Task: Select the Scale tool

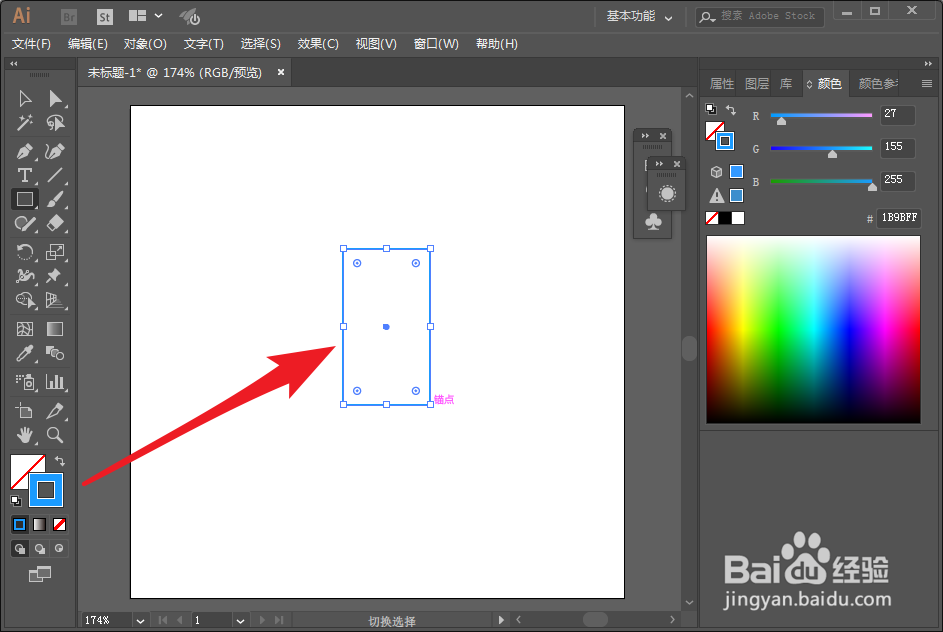Action: tap(55, 252)
